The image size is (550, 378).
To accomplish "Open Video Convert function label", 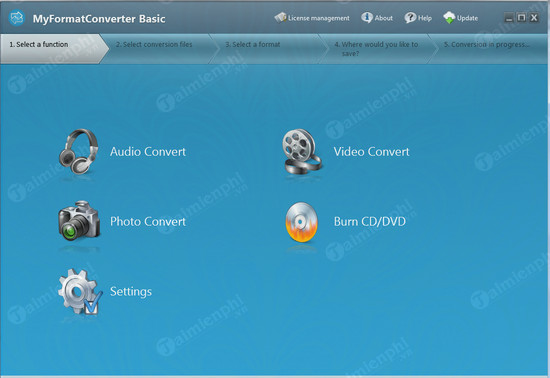I will (x=371, y=152).
